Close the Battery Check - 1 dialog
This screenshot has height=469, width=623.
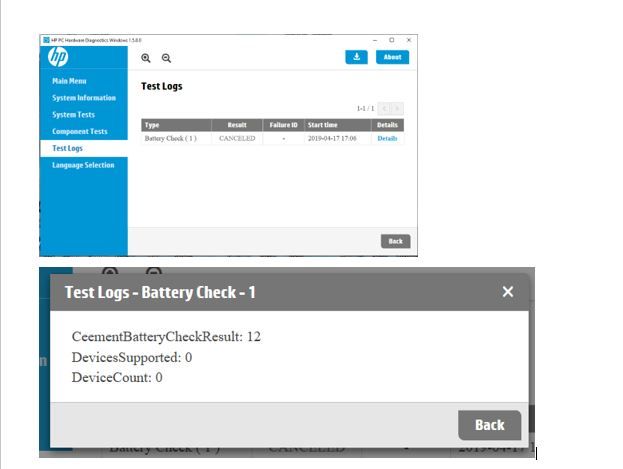point(507,292)
